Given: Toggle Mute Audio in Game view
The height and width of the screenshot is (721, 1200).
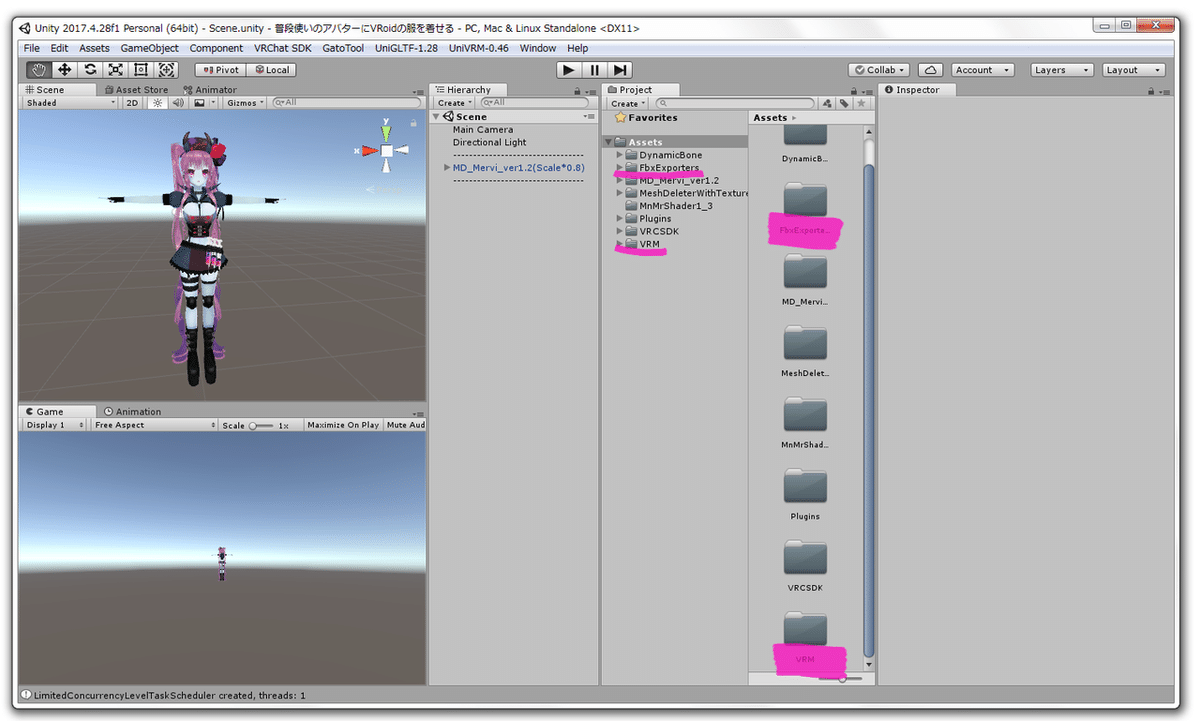Looking at the screenshot, I should (405, 425).
